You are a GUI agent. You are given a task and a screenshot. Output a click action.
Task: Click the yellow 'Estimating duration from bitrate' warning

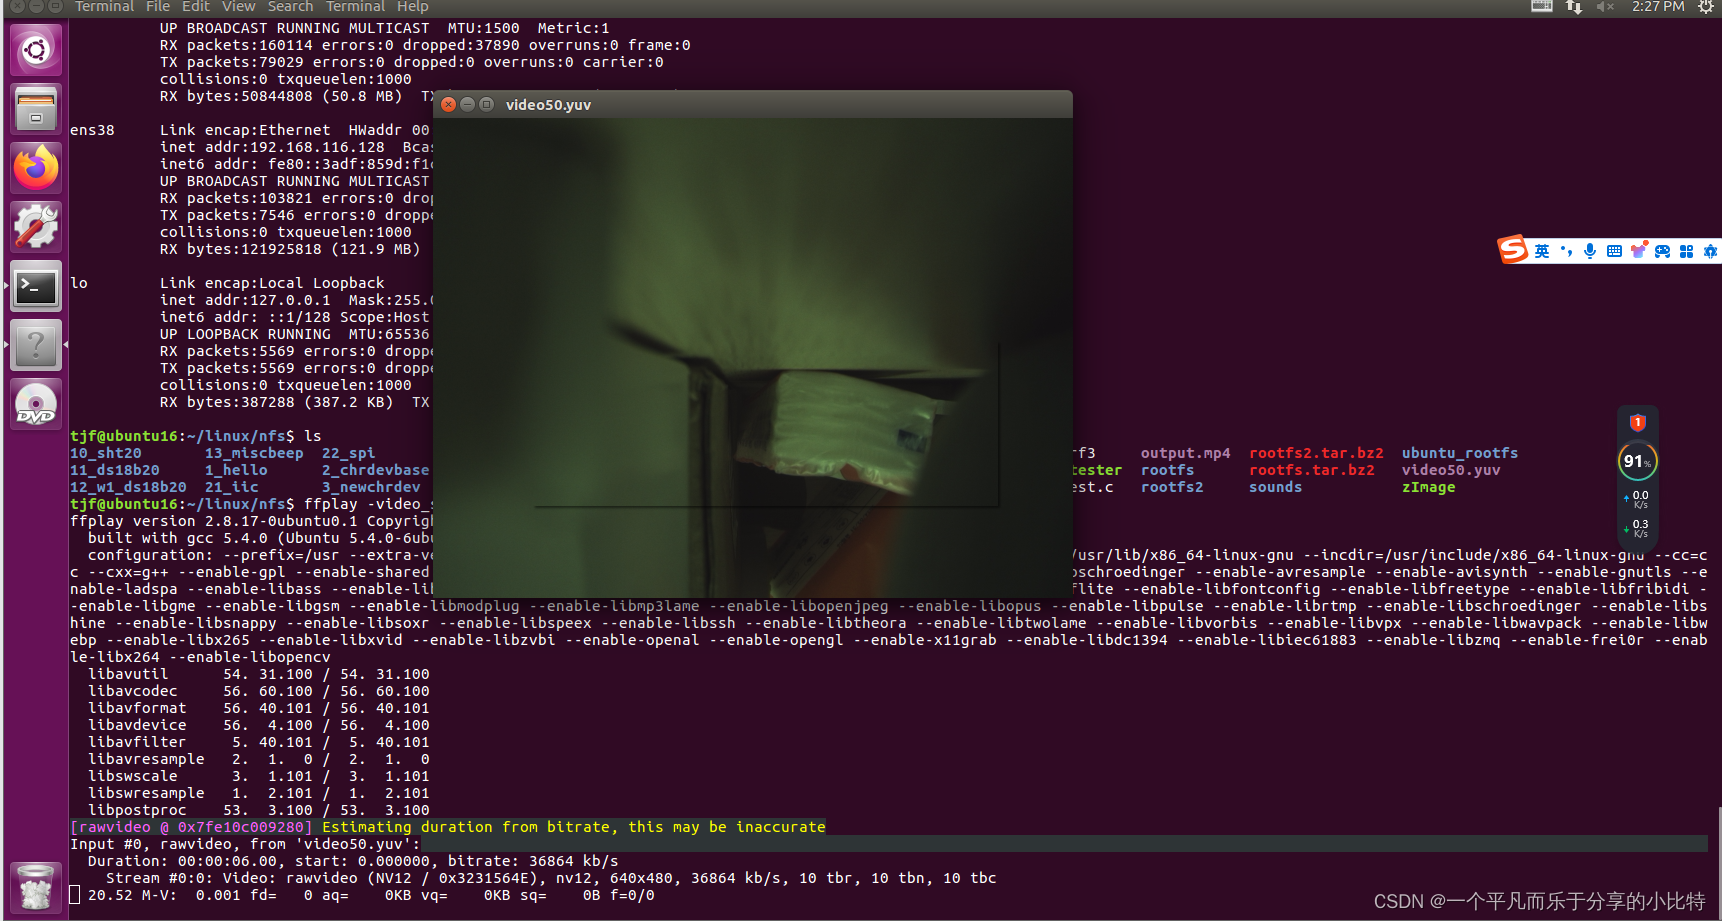pos(574,827)
